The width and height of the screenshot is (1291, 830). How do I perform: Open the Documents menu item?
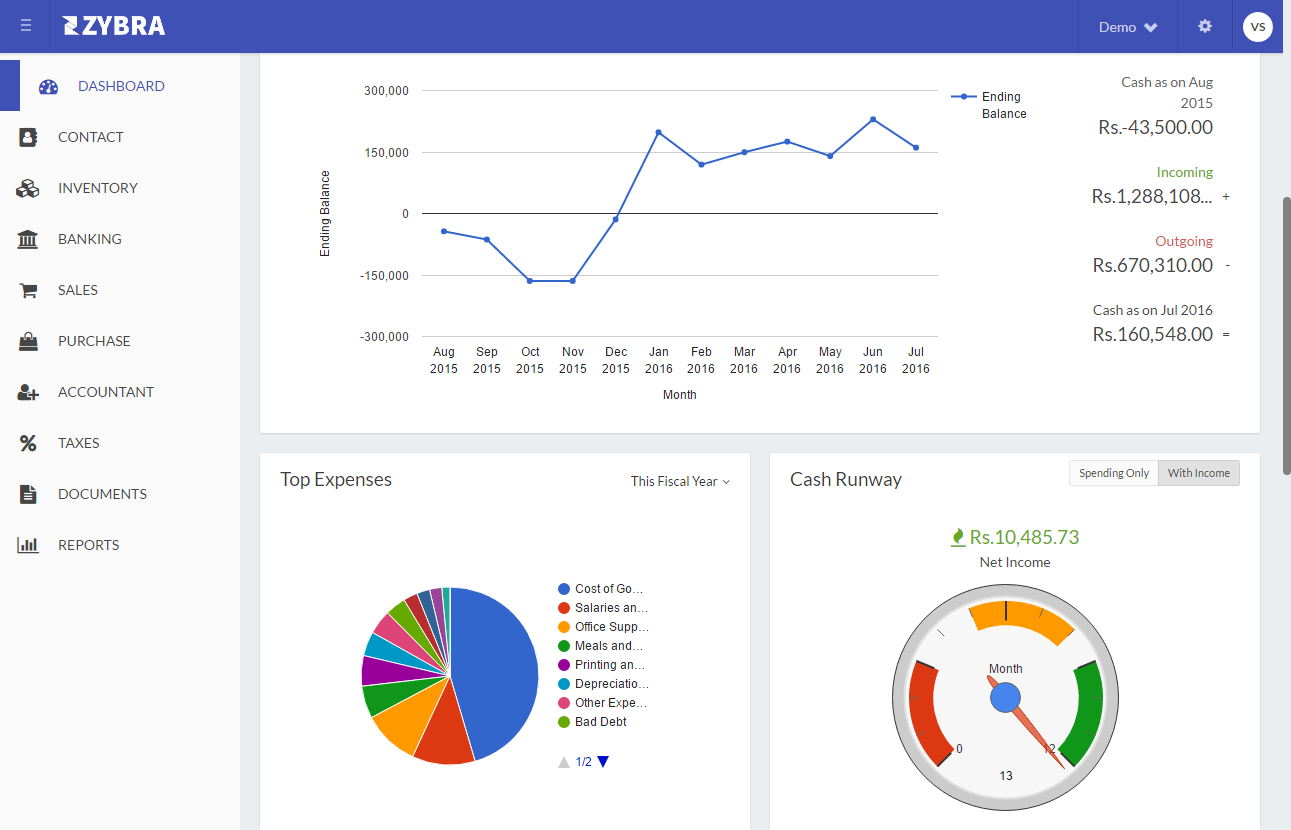120,494
